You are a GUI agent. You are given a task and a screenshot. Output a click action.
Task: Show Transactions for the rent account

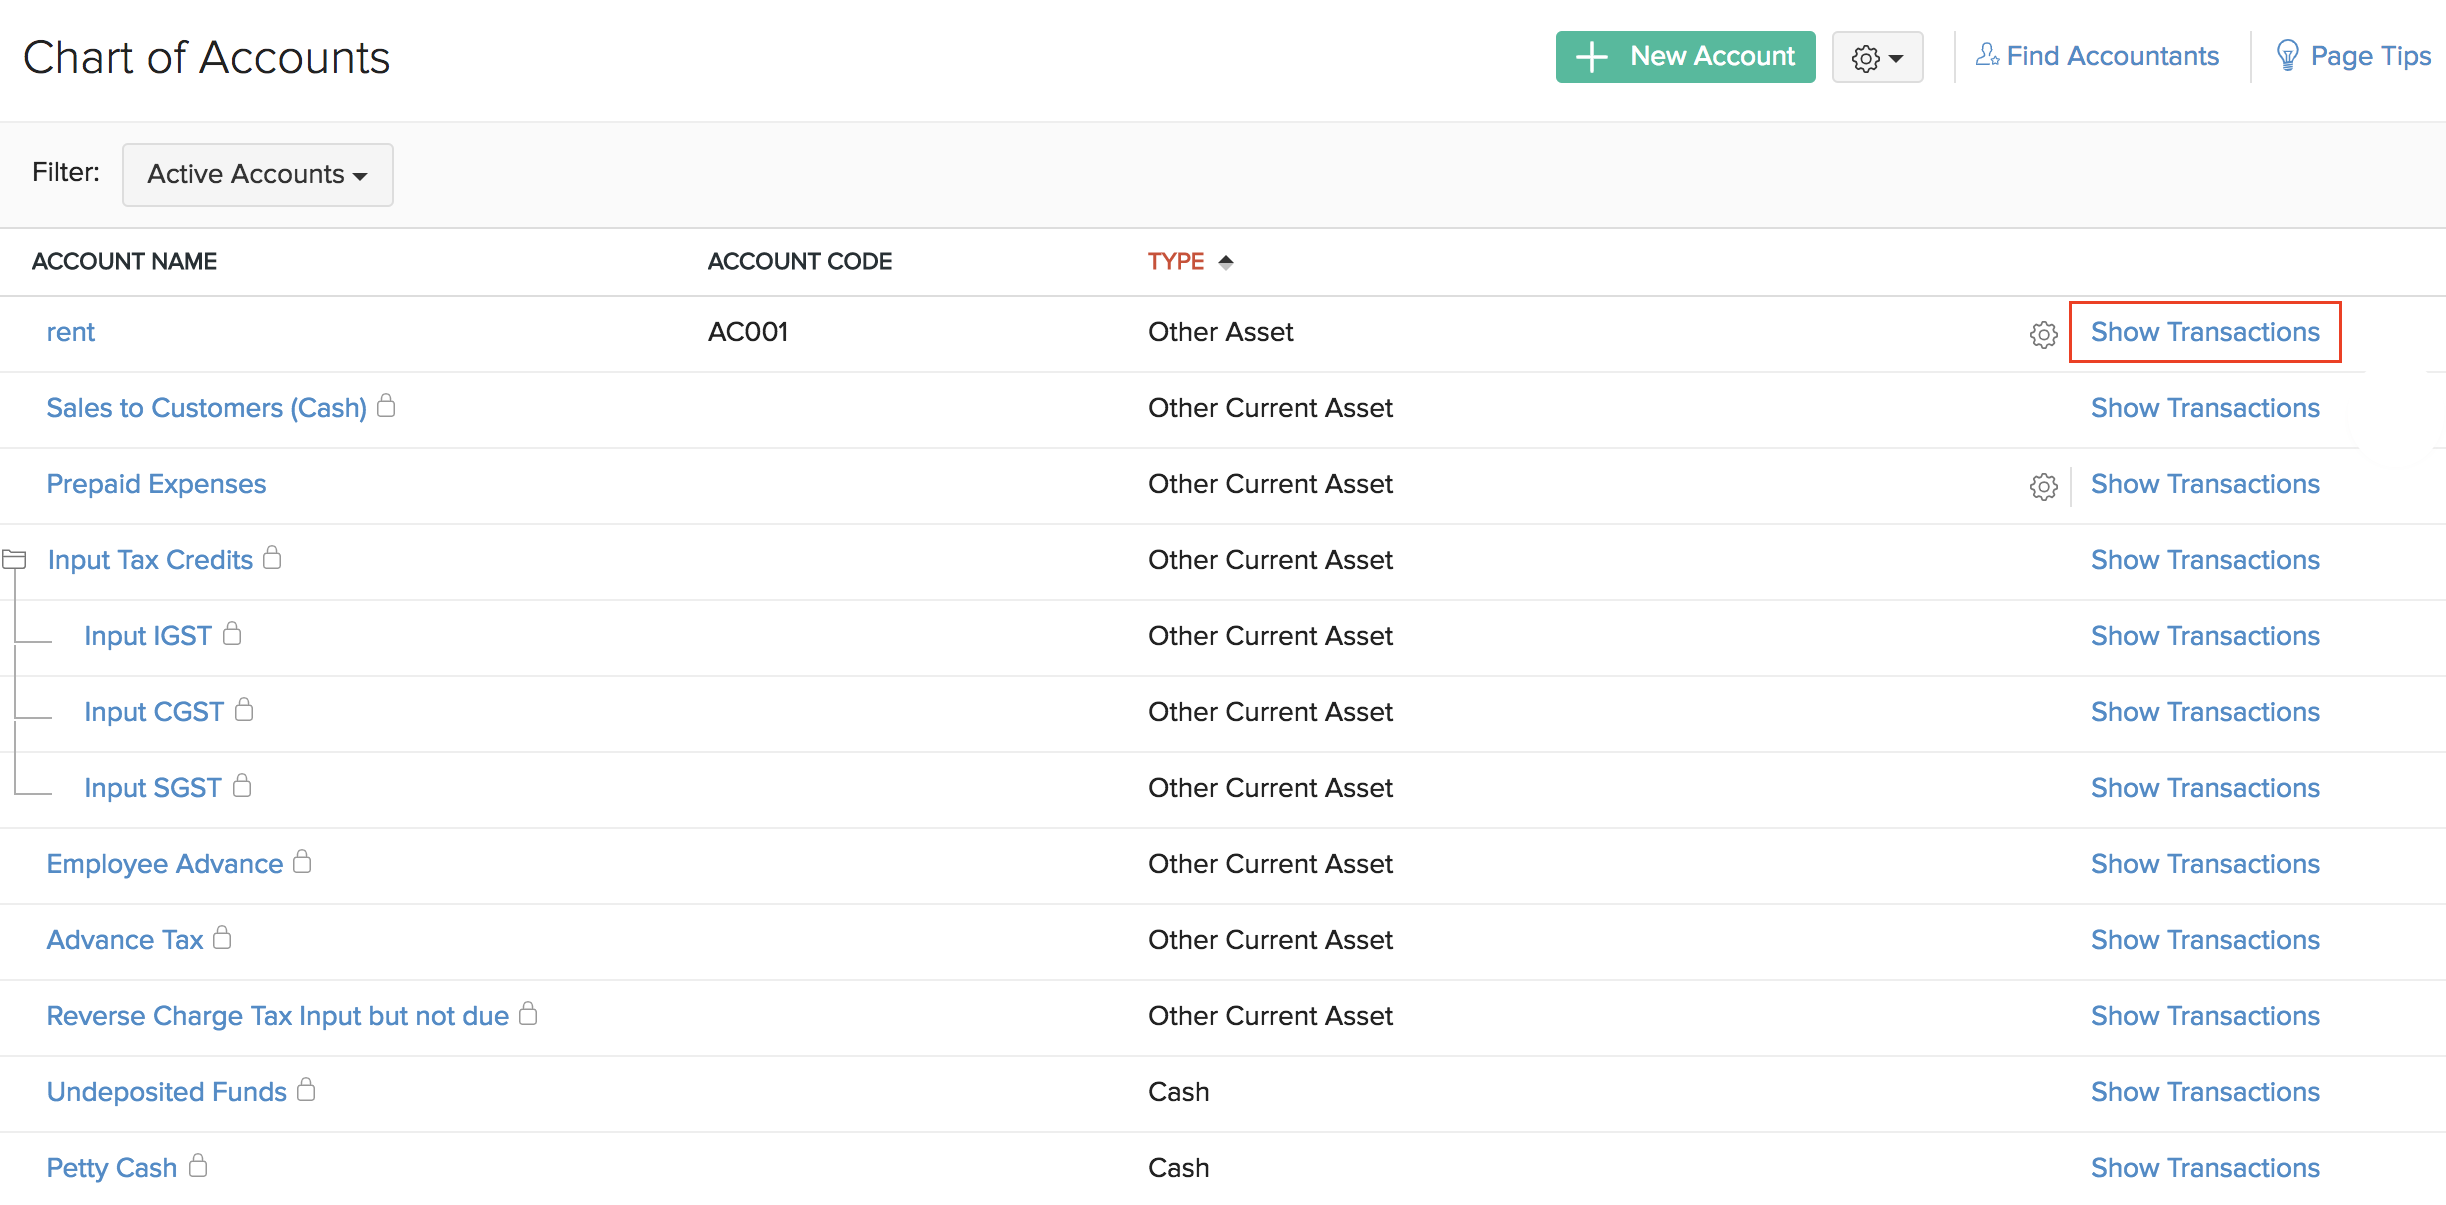click(2205, 332)
